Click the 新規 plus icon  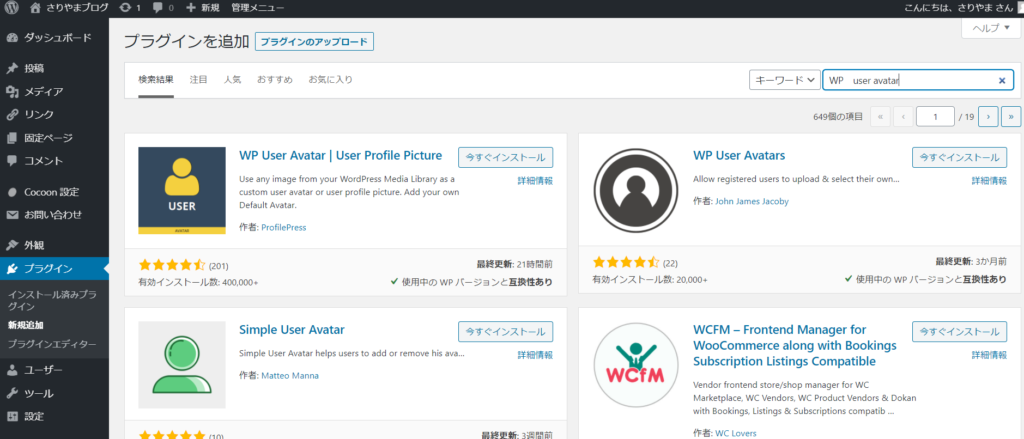pyautogui.click(x=191, y=8)
